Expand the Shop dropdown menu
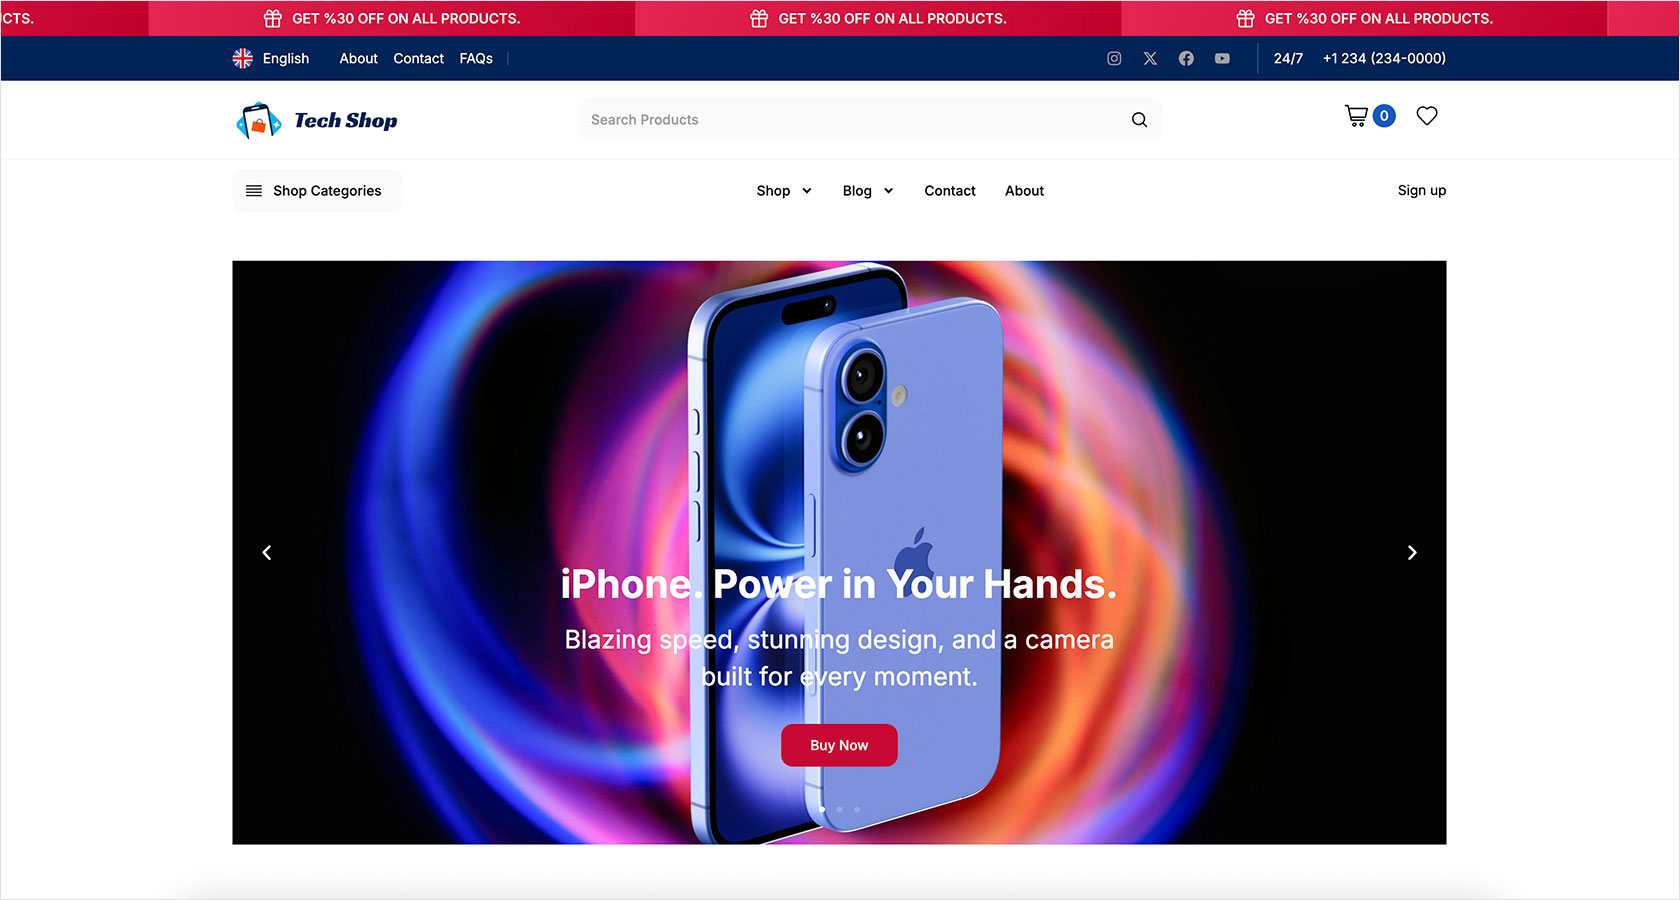Screen dimensions: 1680x900 [x=784, y=191]
